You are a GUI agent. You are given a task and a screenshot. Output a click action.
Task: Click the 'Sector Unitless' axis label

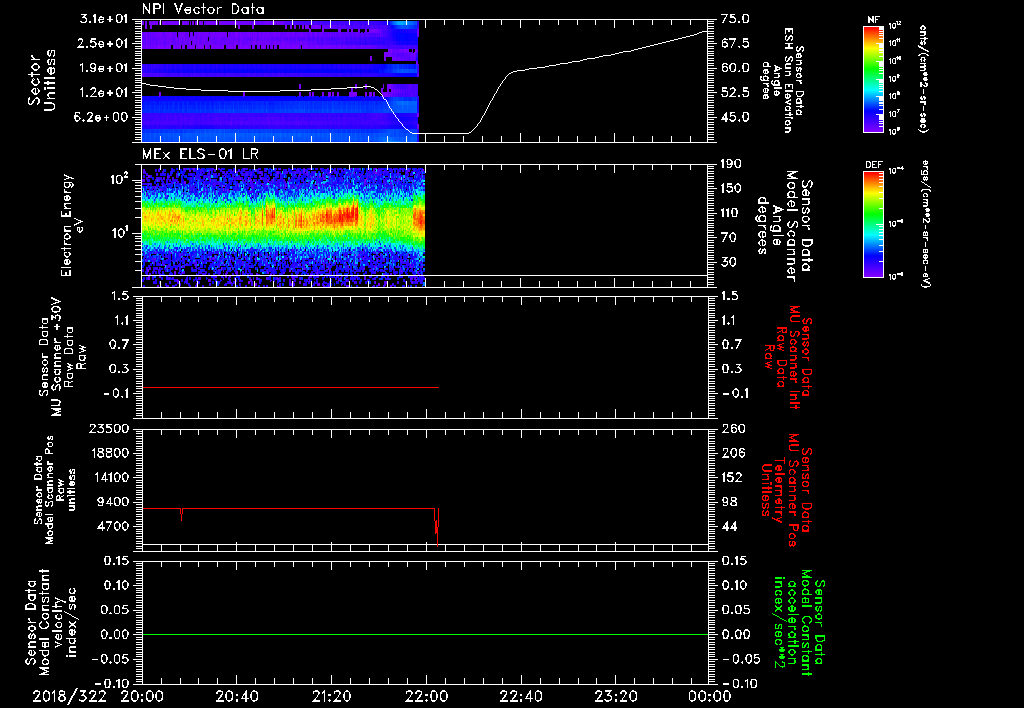pyautogui.click(x=42, y=80)
